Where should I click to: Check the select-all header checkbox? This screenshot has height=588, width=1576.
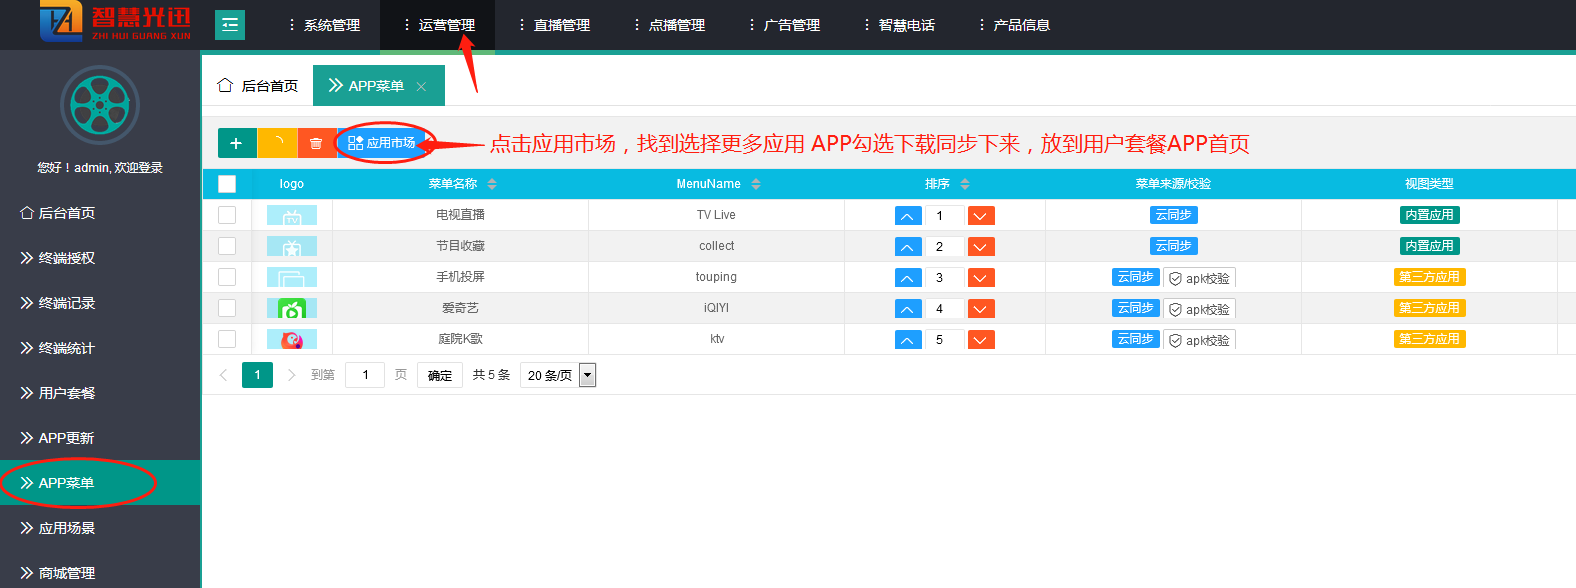227,184
